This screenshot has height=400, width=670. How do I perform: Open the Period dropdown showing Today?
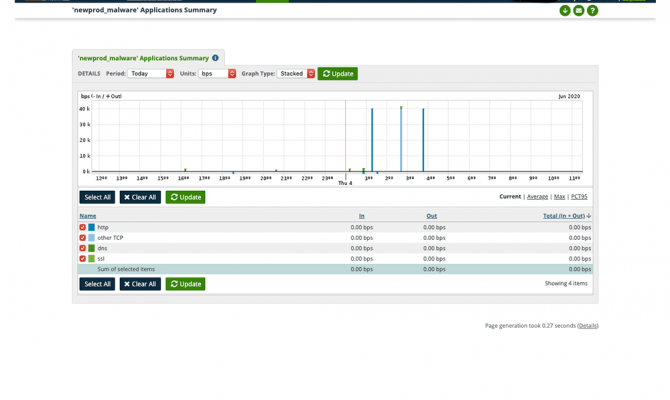pos(150,74)
